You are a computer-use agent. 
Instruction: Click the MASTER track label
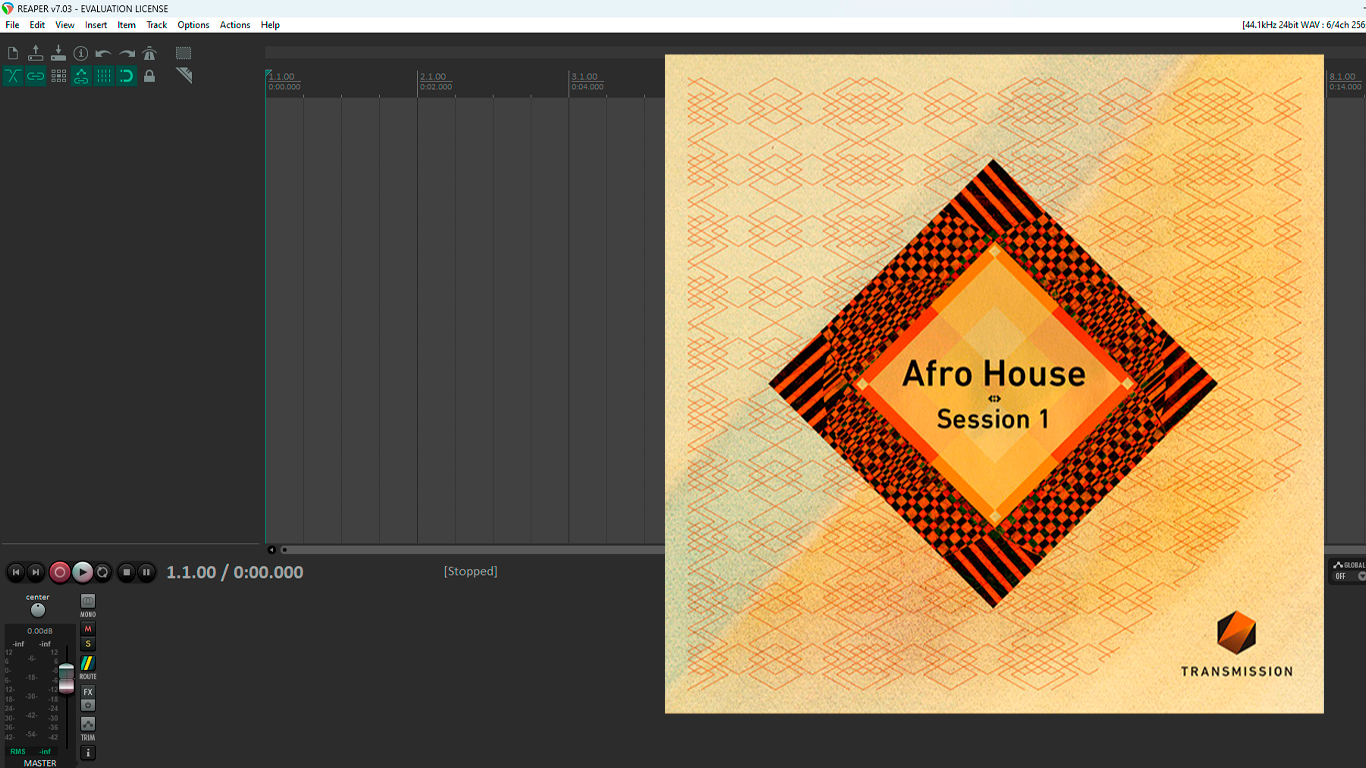point(40,763)
